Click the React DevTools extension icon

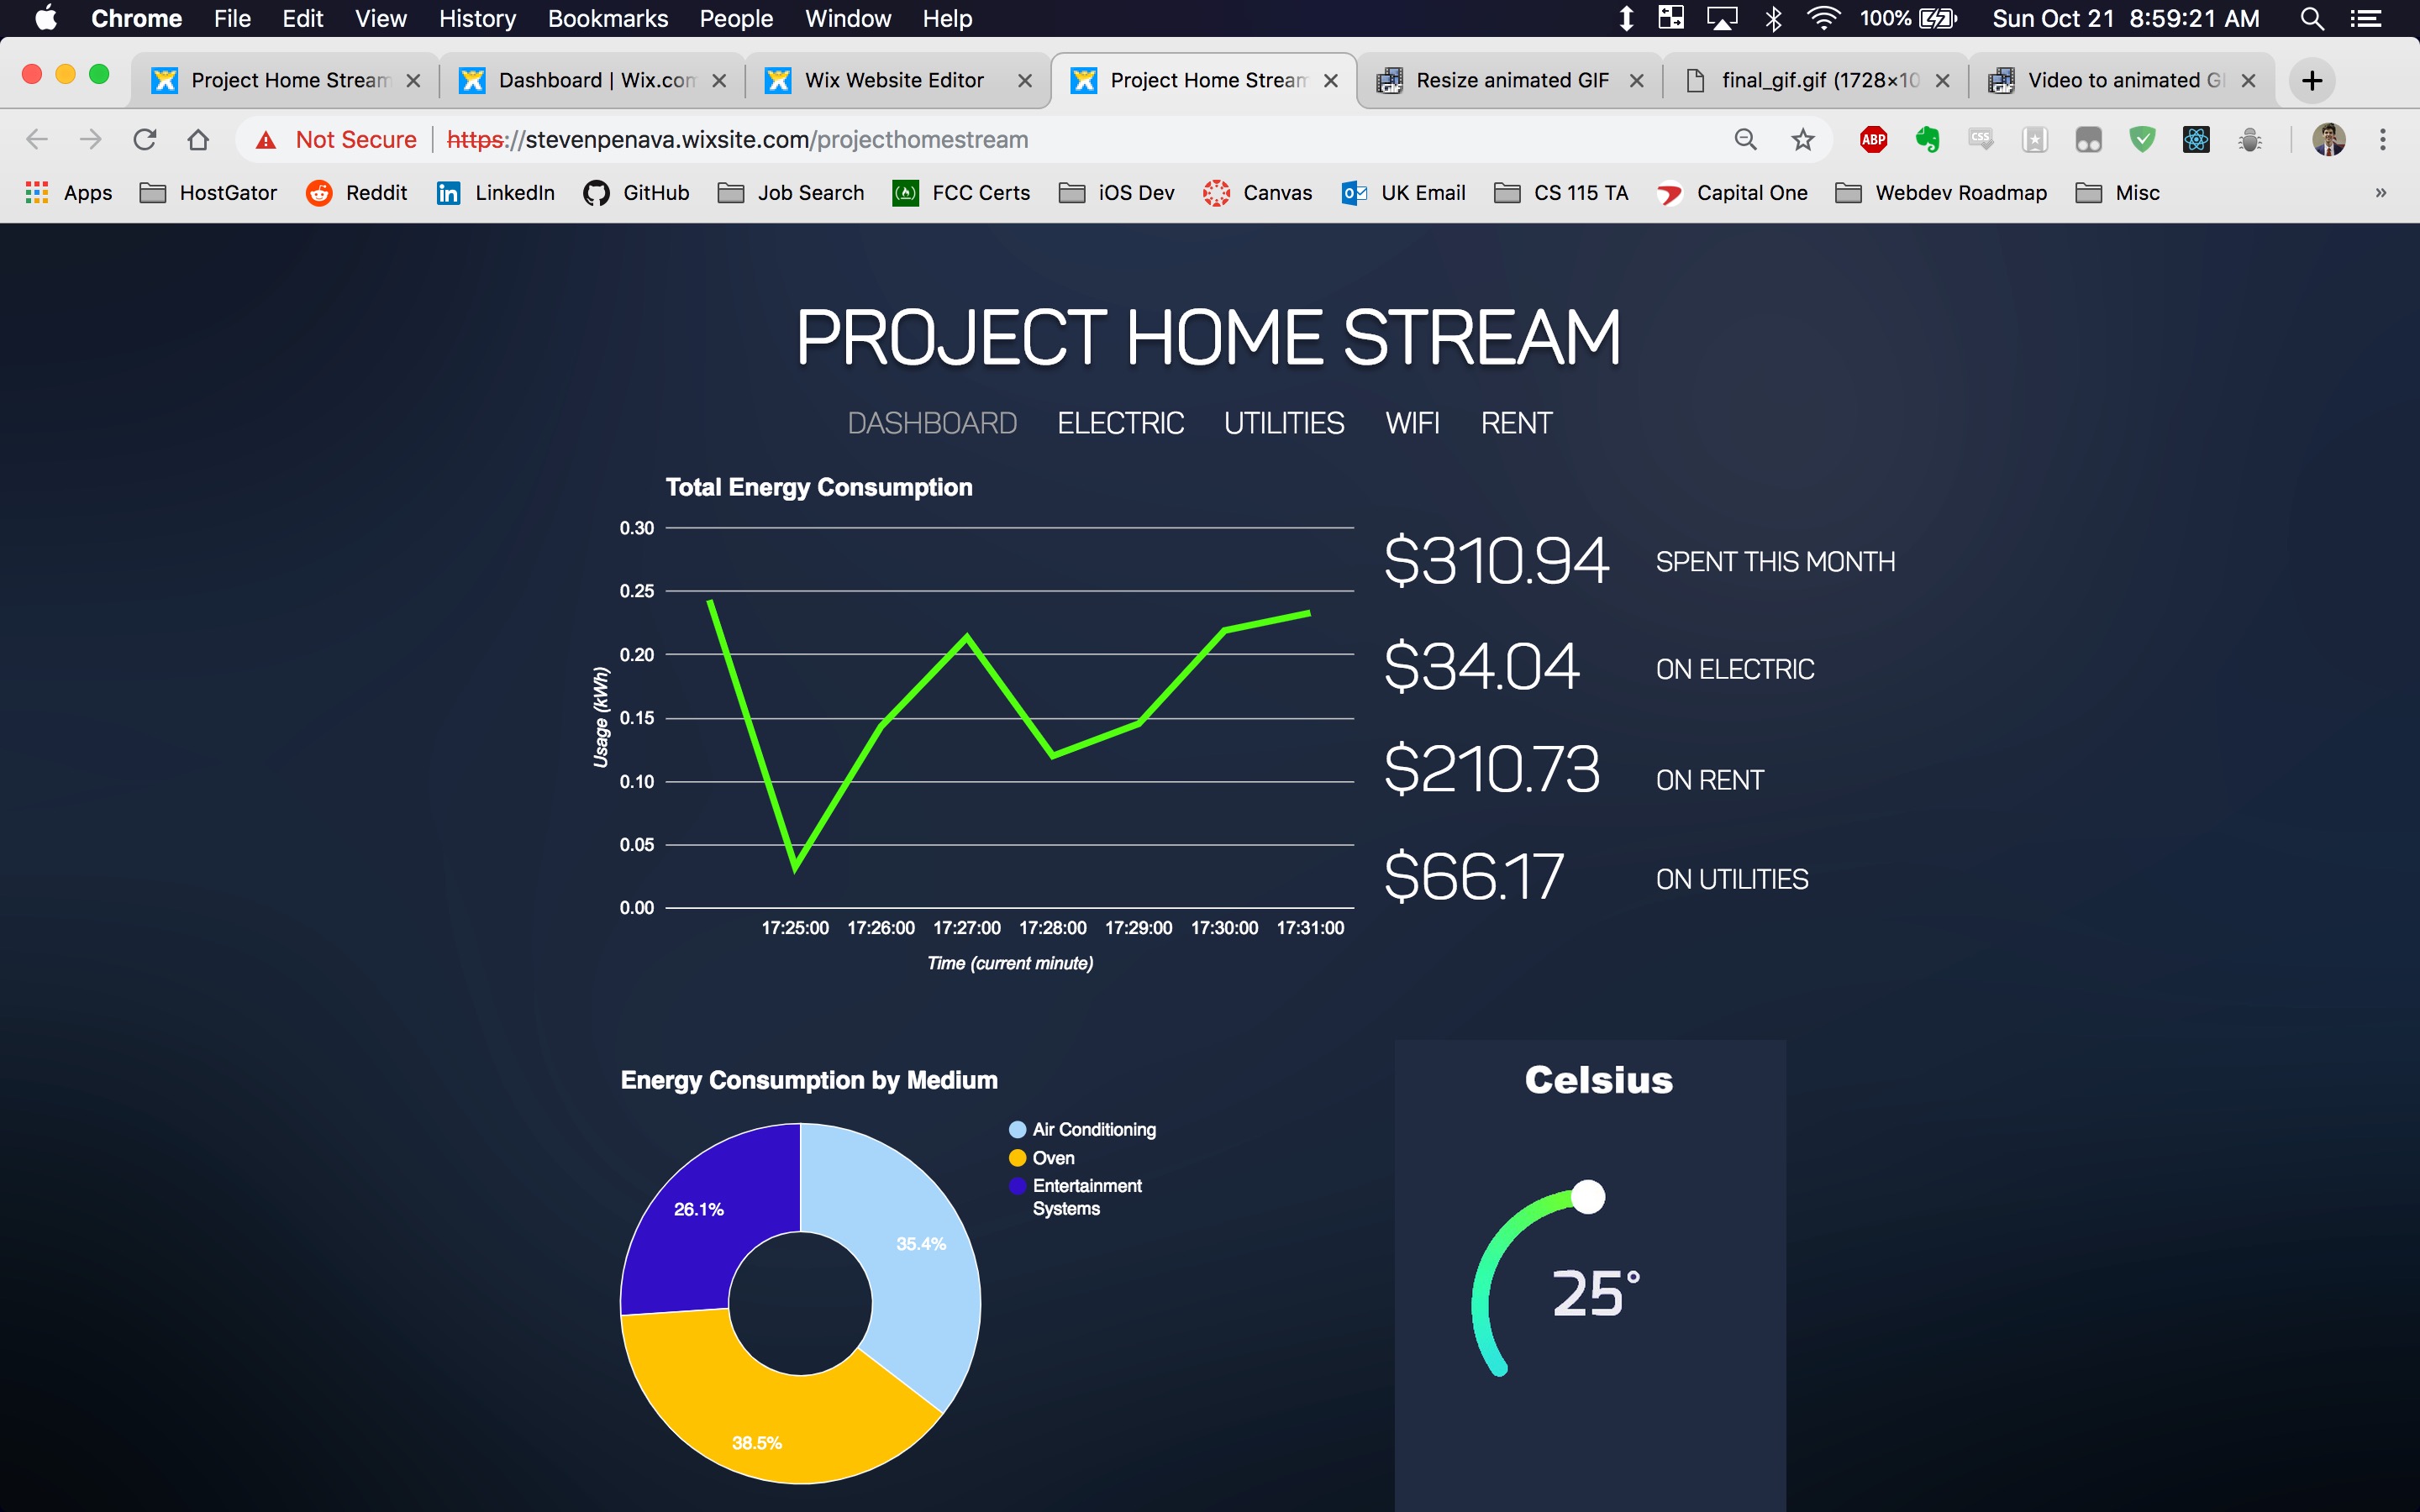(x=2196, y=140)
